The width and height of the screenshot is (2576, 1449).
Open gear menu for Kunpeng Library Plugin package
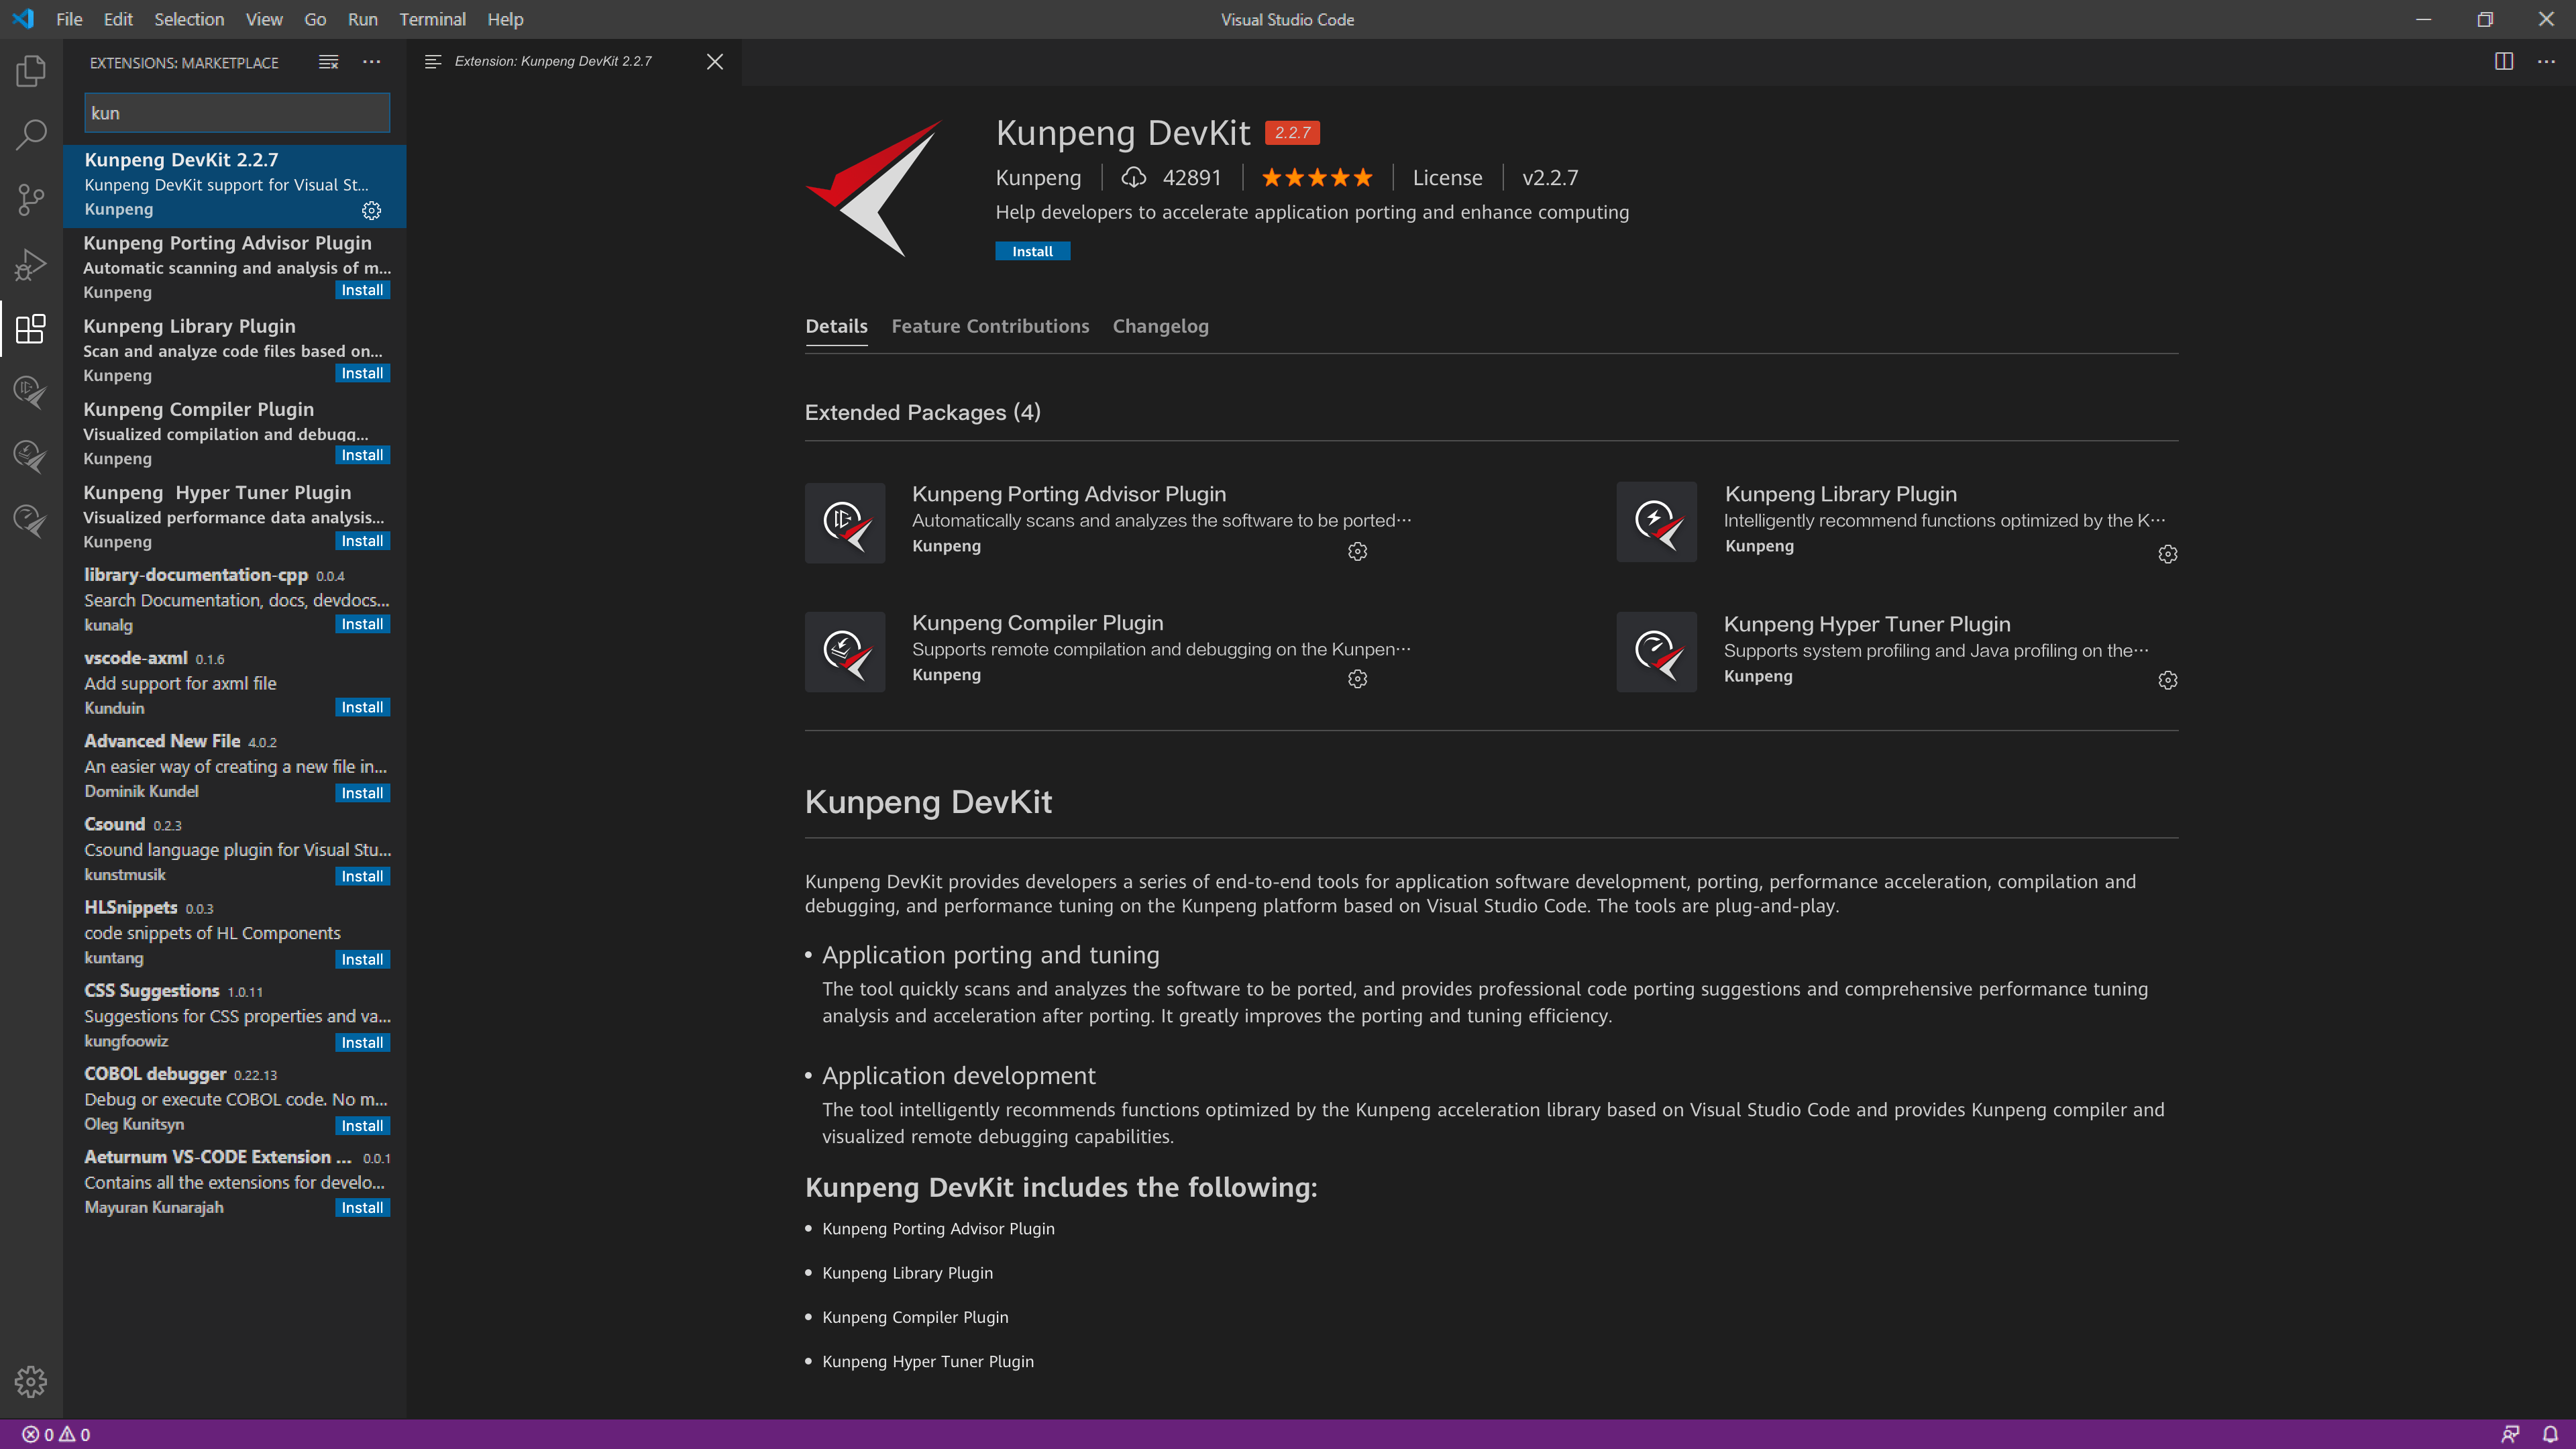pyautogui.click(x=2167, y=554)
